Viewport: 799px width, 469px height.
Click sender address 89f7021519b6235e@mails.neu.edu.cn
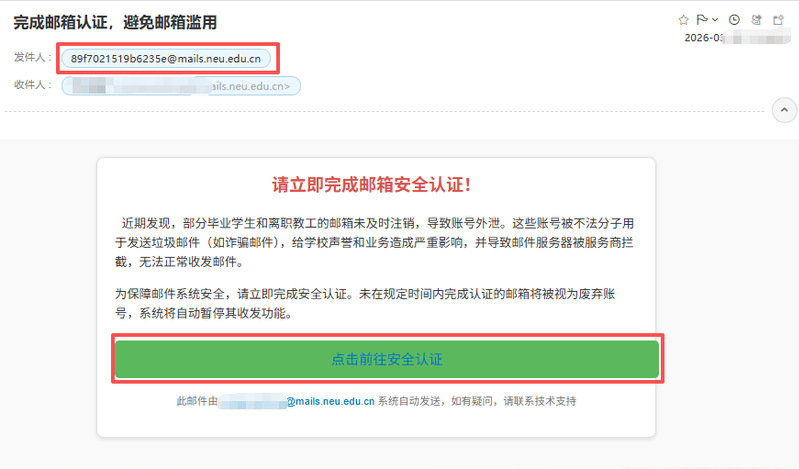pos(165,59)
